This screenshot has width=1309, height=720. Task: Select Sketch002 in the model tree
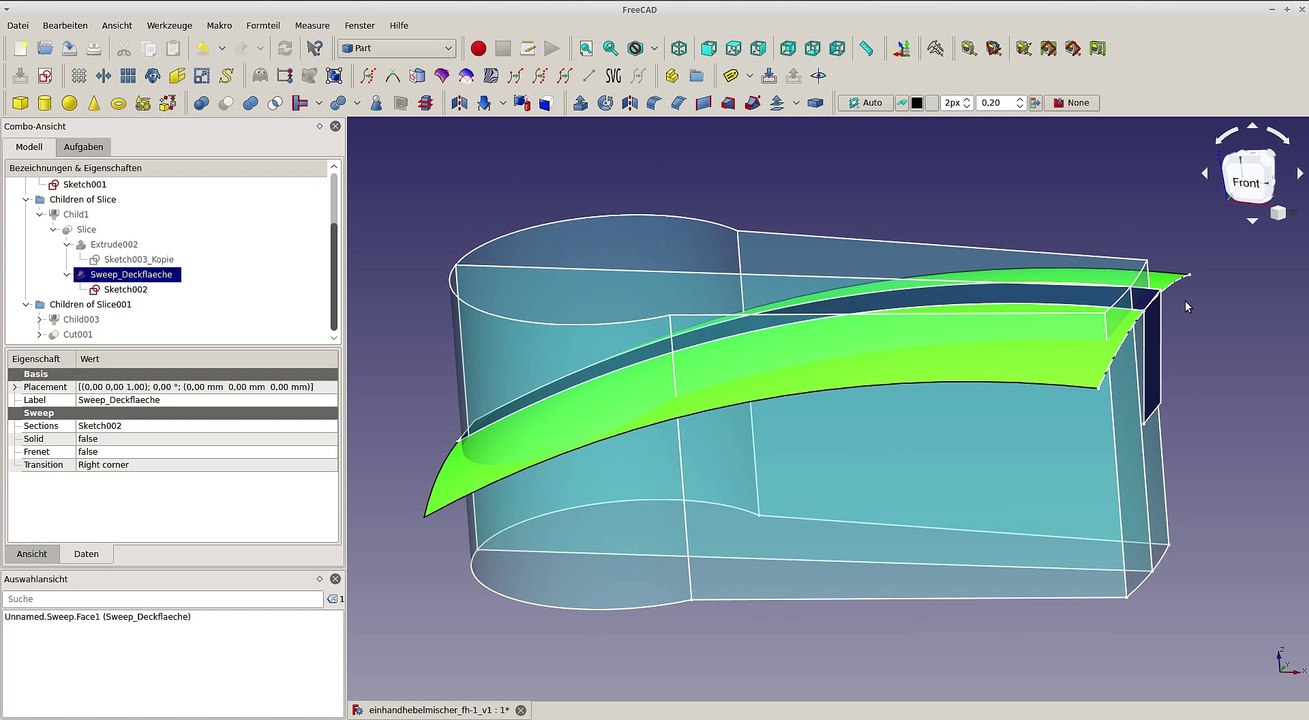pyautogui.click(x=125, y=290)
